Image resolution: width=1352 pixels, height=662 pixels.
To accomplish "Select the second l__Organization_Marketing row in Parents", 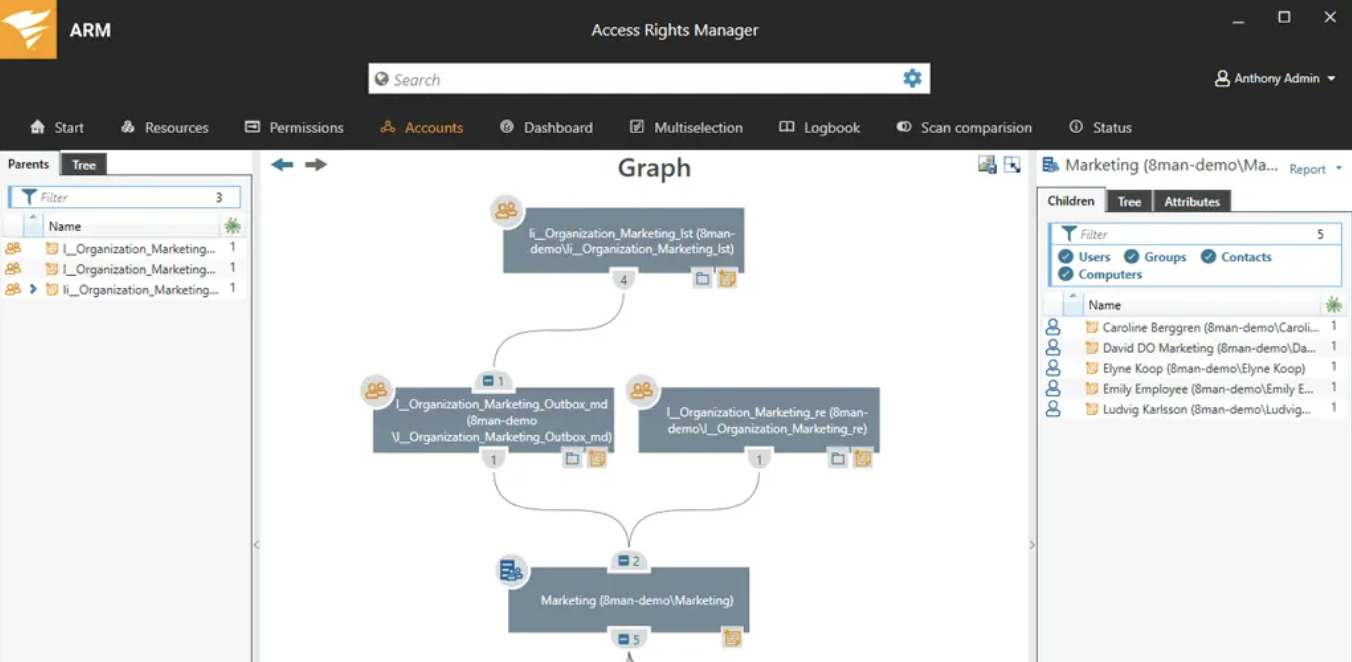I will pyautogui.click(x=125, y=268).
